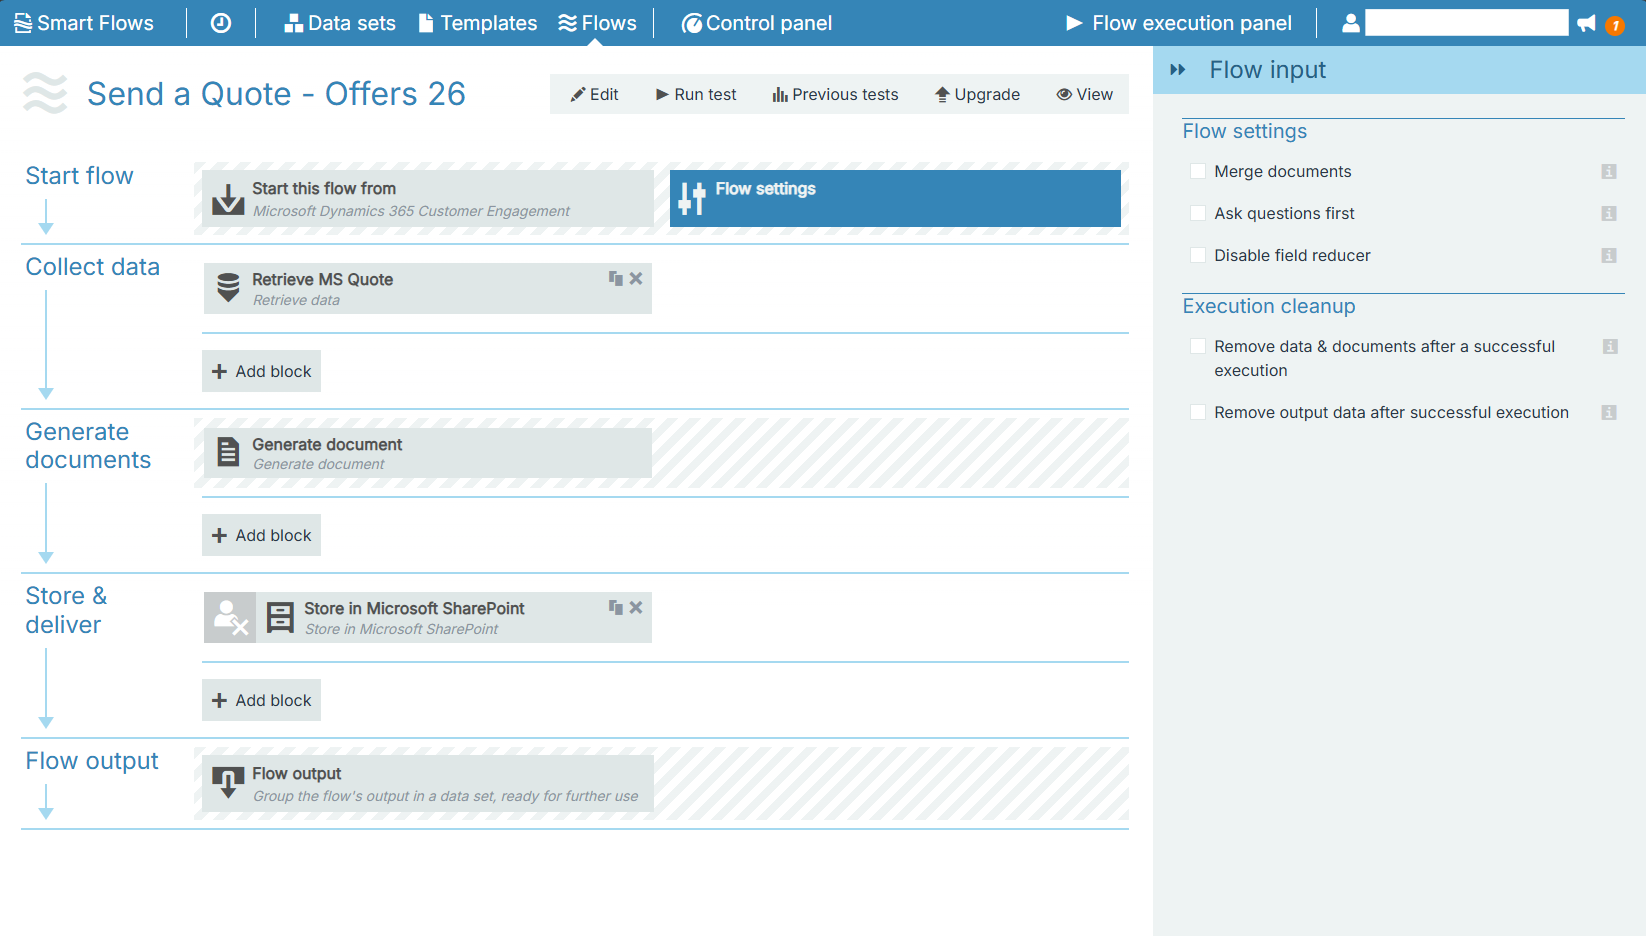Go to the Templates section
Viewport: 1646px width, 936px height.
[x=478, y=23]
